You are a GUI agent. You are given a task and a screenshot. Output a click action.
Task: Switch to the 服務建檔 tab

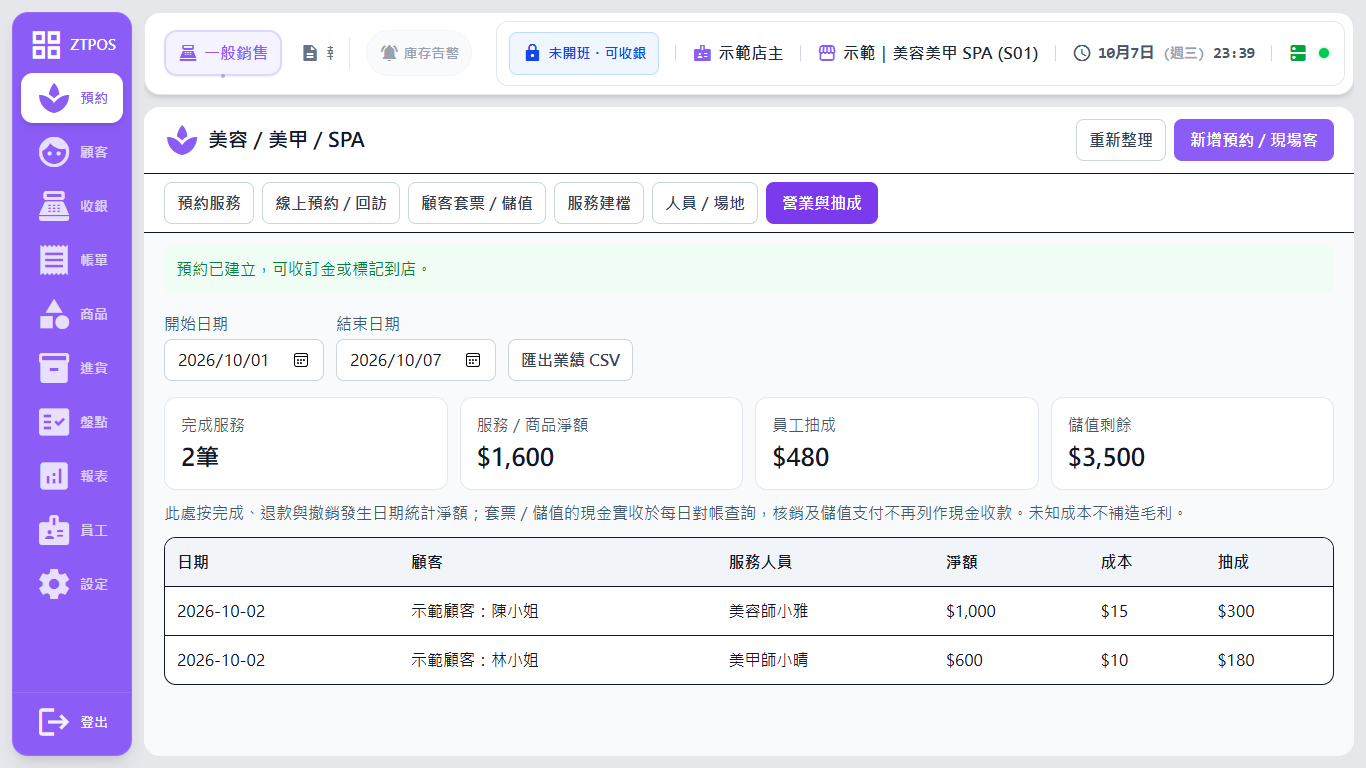[599, 203]
